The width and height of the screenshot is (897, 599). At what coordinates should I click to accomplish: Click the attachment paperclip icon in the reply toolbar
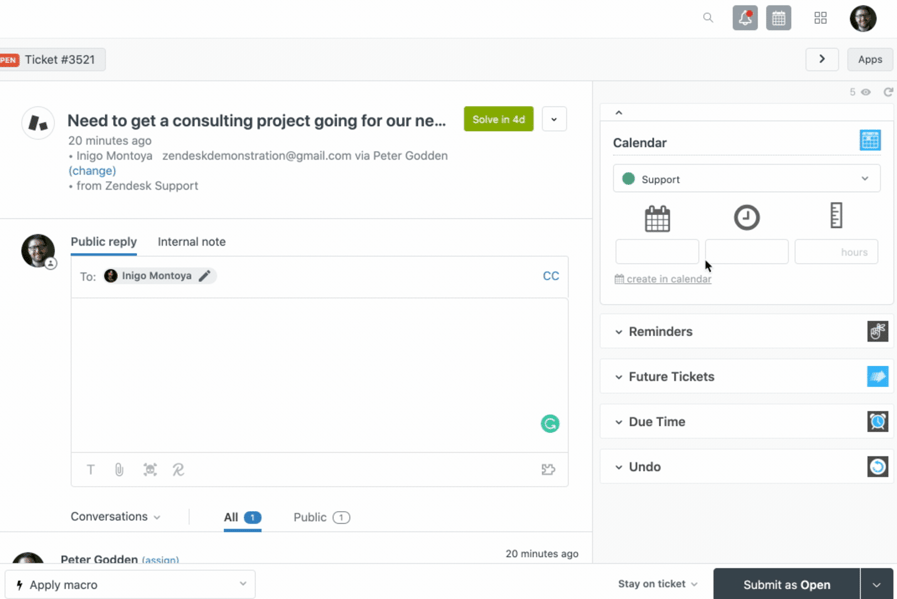coord(119,469)
